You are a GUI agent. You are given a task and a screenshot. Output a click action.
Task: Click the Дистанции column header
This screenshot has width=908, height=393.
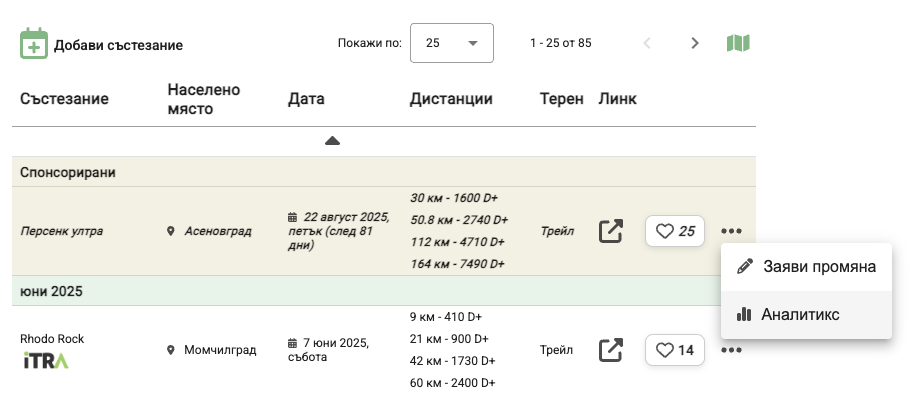(x=451, y=99)
